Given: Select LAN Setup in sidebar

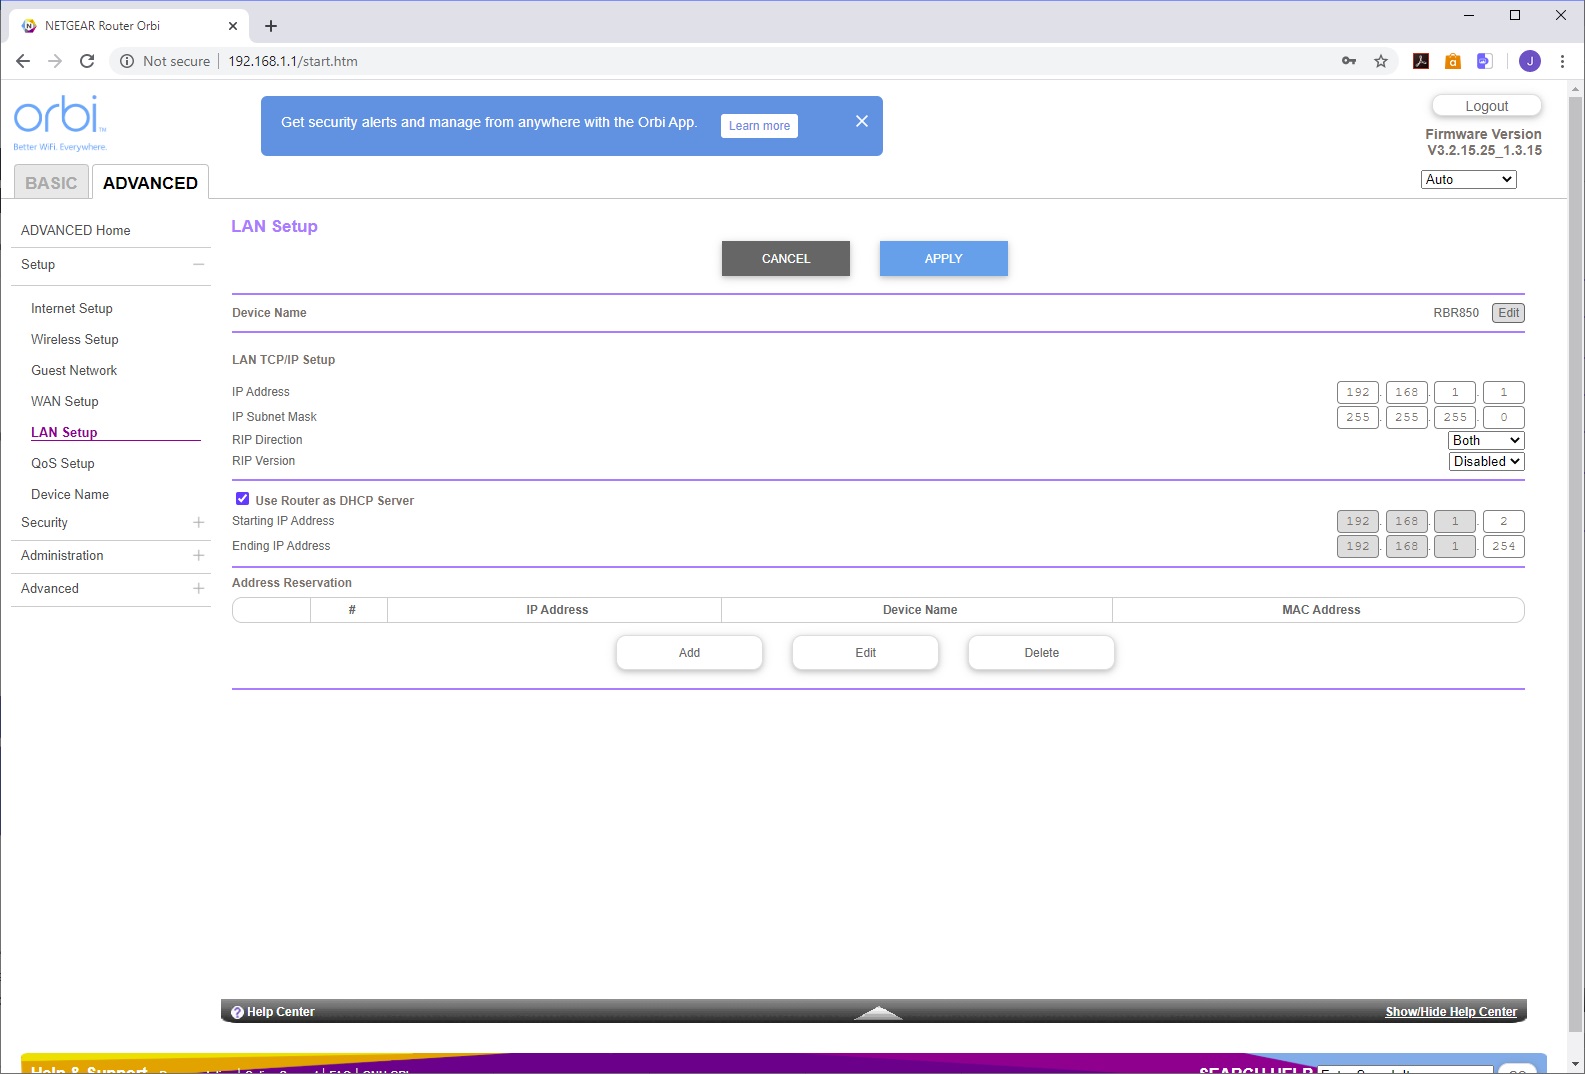Looking at the screenshot, I should coord(64,432).
